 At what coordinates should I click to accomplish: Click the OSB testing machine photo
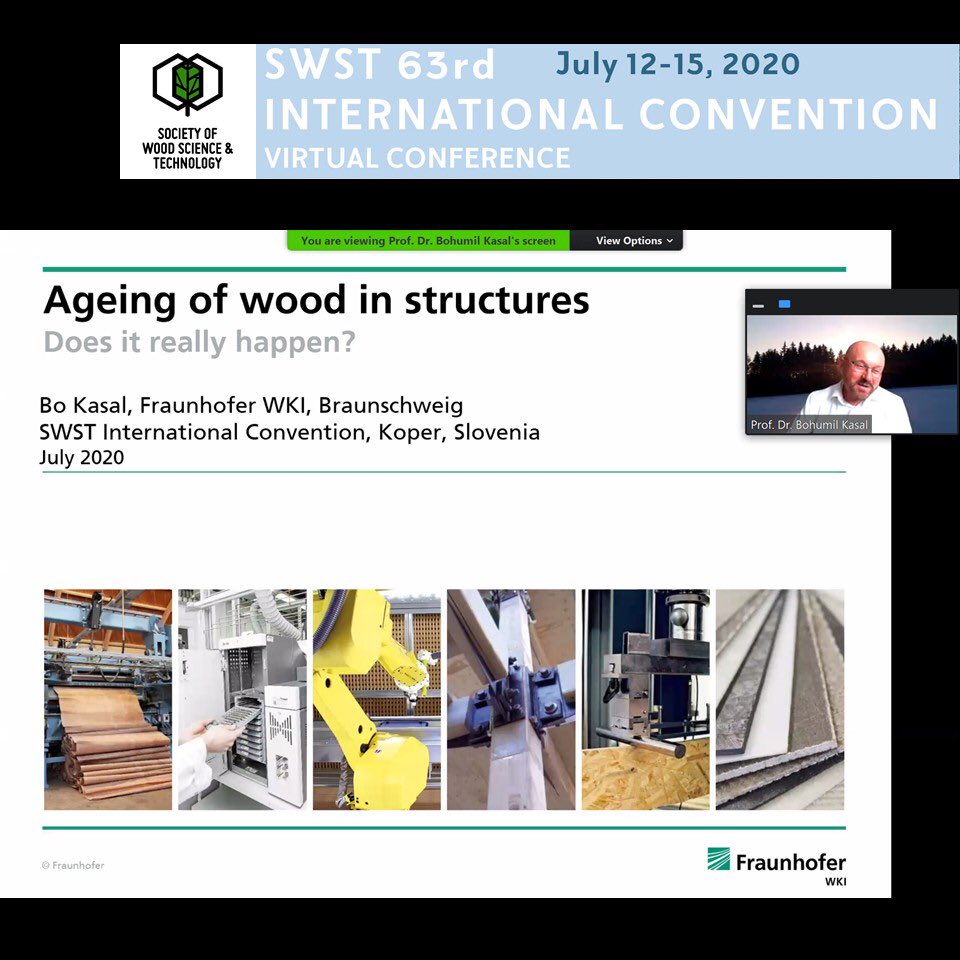point(646,700)
